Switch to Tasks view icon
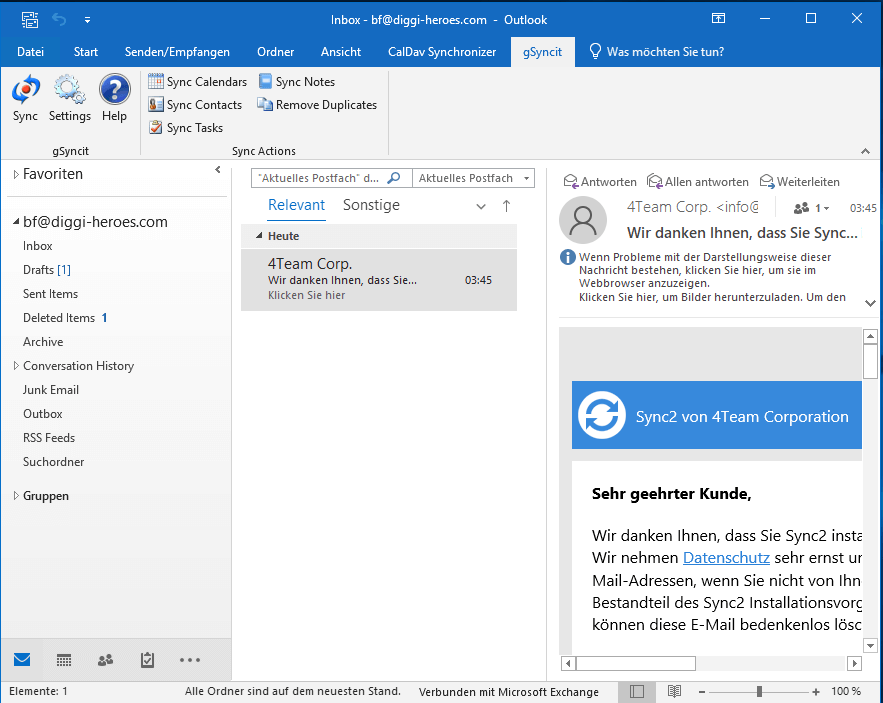This screenshot has height=703, width=883. [147, 660]
